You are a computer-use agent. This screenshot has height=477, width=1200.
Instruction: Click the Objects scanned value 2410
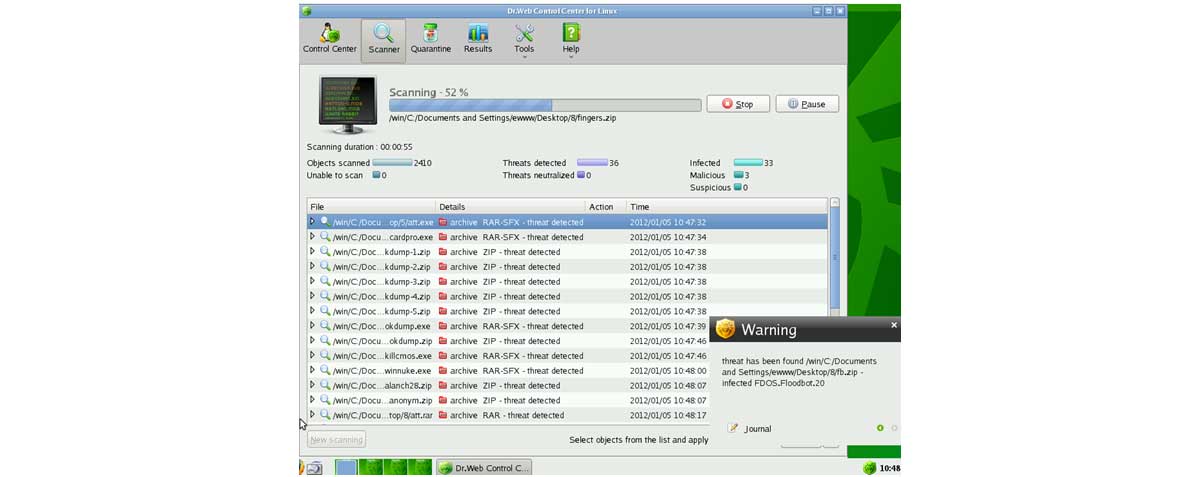(x=422, y=163)
